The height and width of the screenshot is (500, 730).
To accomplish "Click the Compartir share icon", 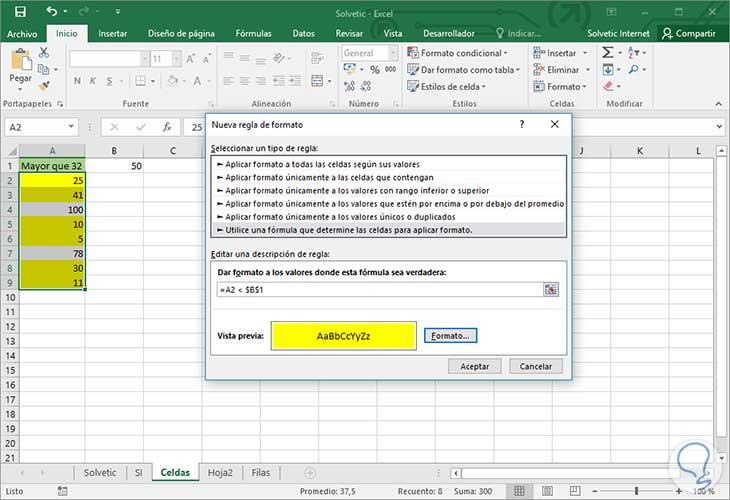I will coord(669,33).
